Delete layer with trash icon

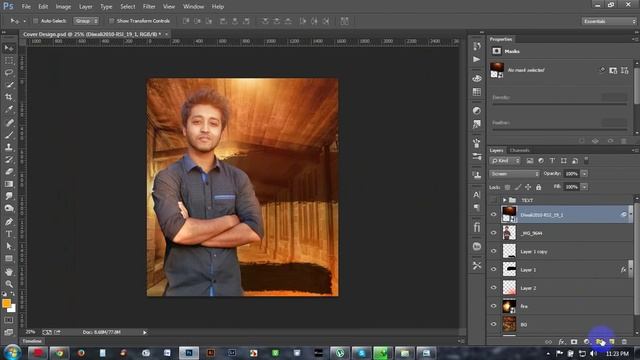624,342
